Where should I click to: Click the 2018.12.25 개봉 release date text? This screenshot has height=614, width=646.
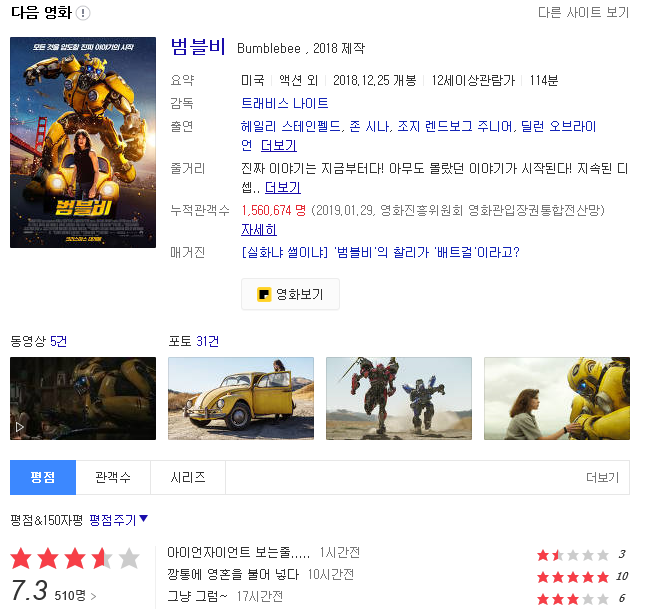pyautogui.click(x=374, y=80)
